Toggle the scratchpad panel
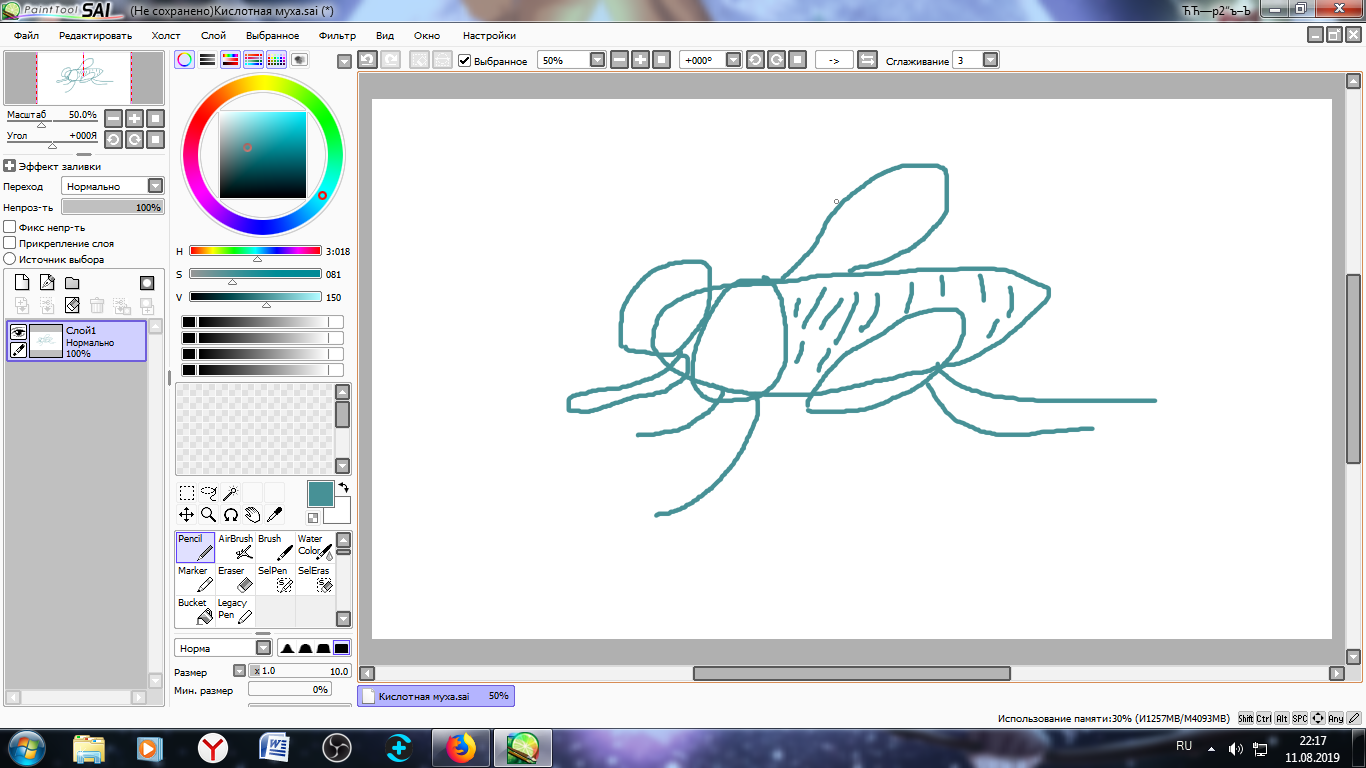The height and width of the screenshot is (768, 1366). point(299,60)
